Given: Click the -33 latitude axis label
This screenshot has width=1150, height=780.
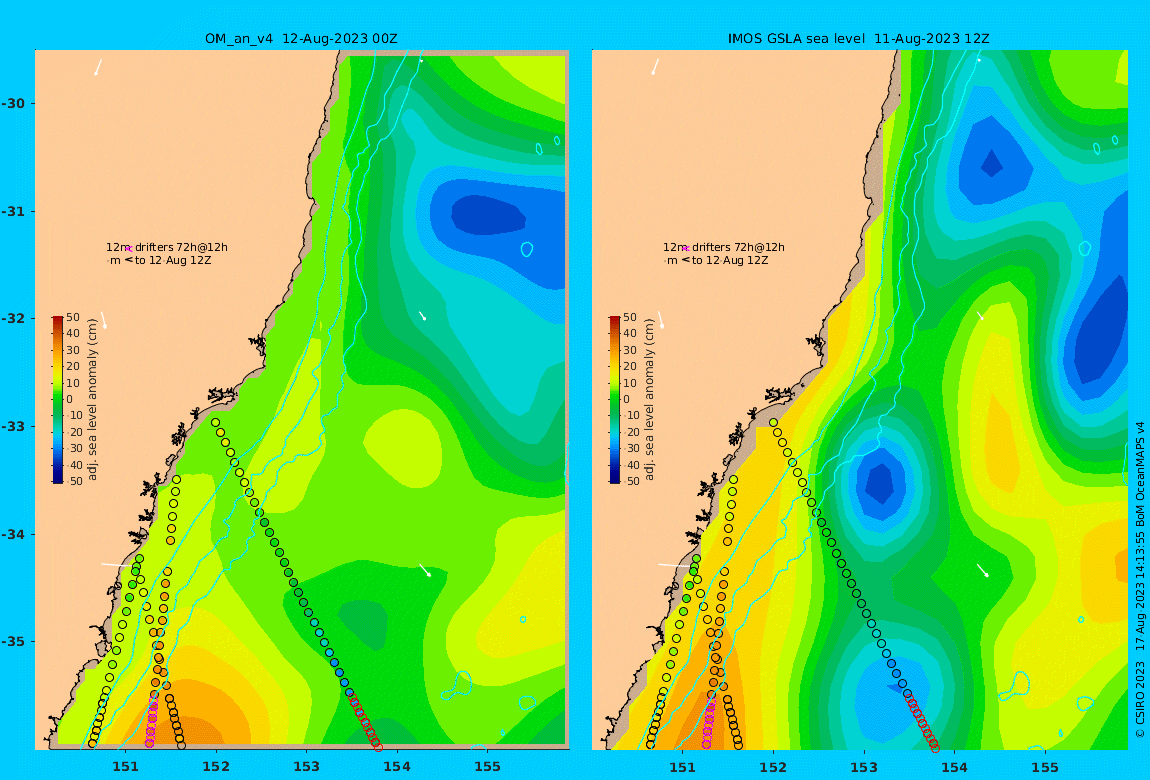Looking at the screenshot, I should pyautogui.click(x=12, y=426).
